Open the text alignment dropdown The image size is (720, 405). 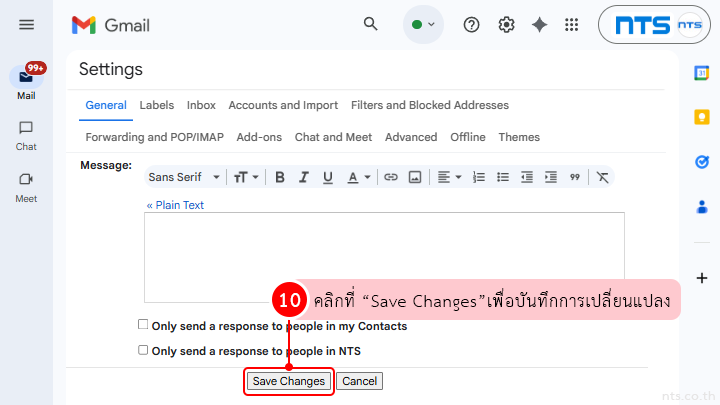449,177
